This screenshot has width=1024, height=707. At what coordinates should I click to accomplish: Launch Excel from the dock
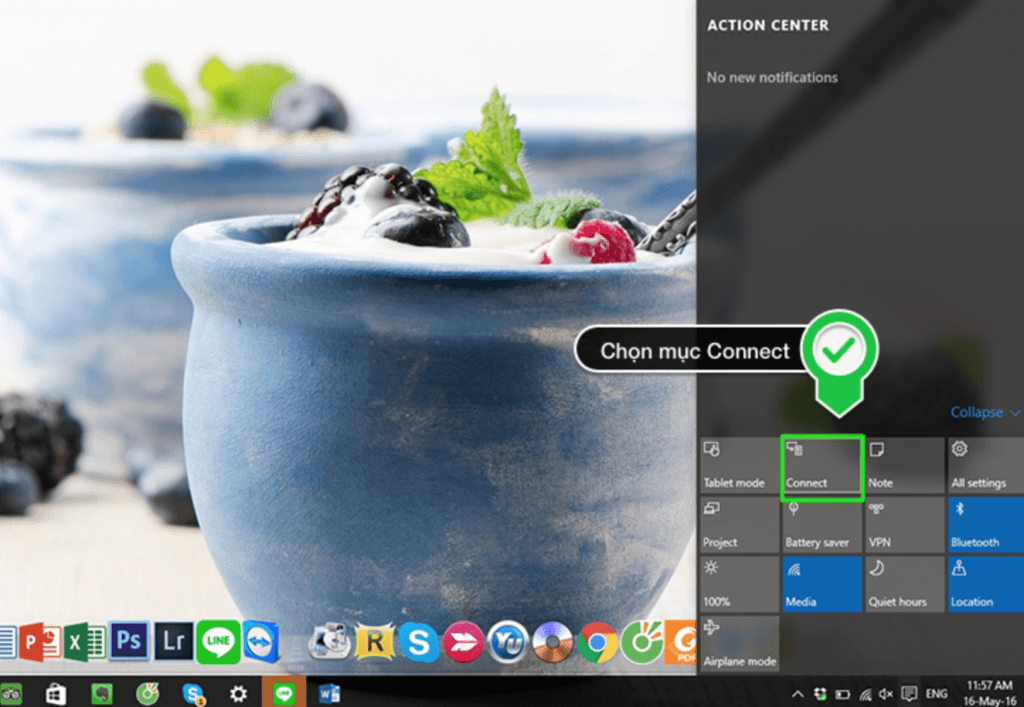85,643
